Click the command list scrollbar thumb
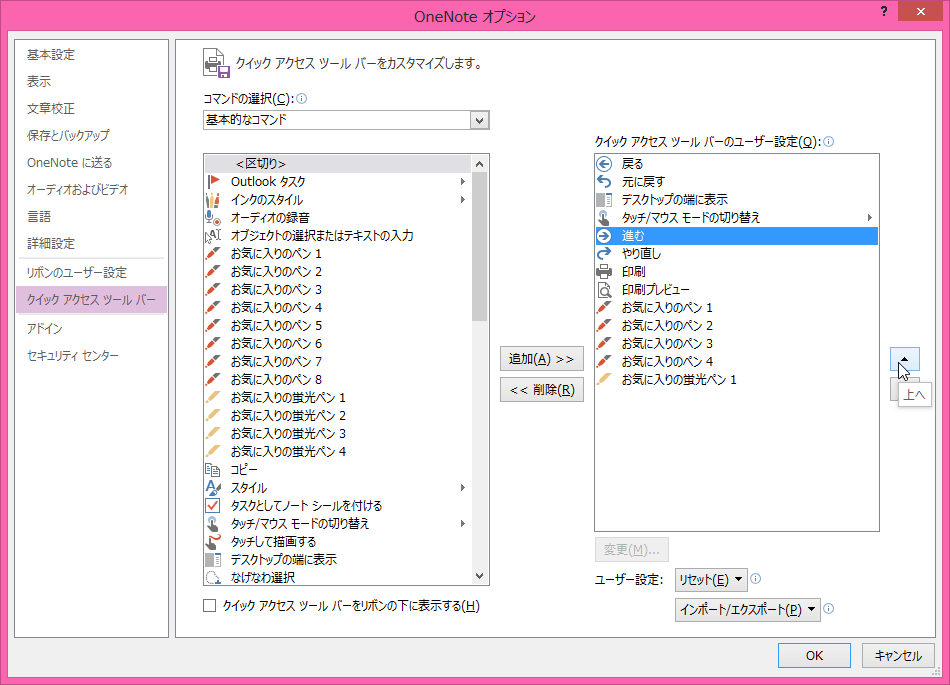The image size is (950, 685). pyautogui.click(x=479, y=247)
